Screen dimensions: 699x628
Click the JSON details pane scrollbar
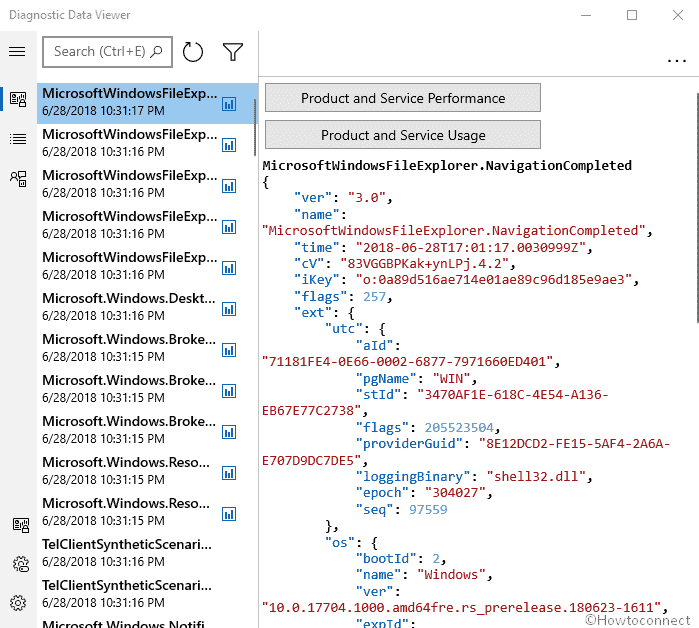[x=692, y=200]
